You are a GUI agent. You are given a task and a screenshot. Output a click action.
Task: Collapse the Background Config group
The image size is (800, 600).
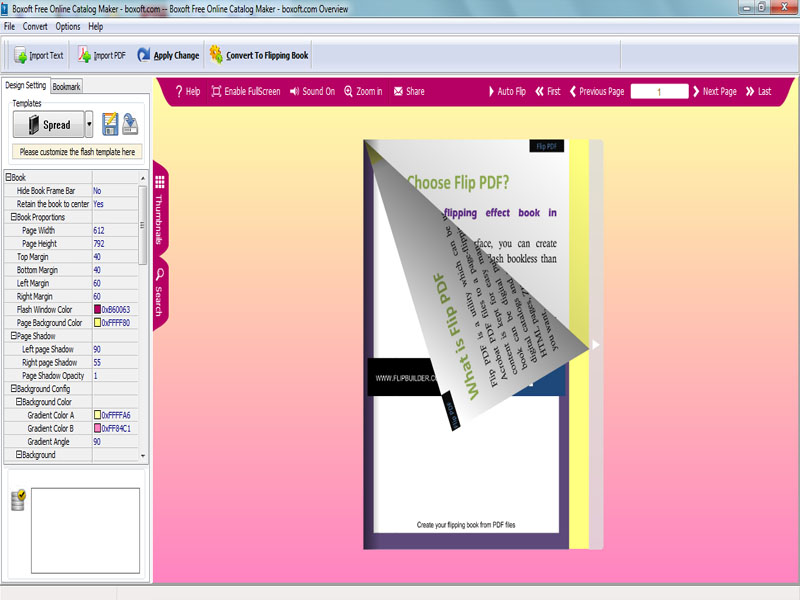14,389
